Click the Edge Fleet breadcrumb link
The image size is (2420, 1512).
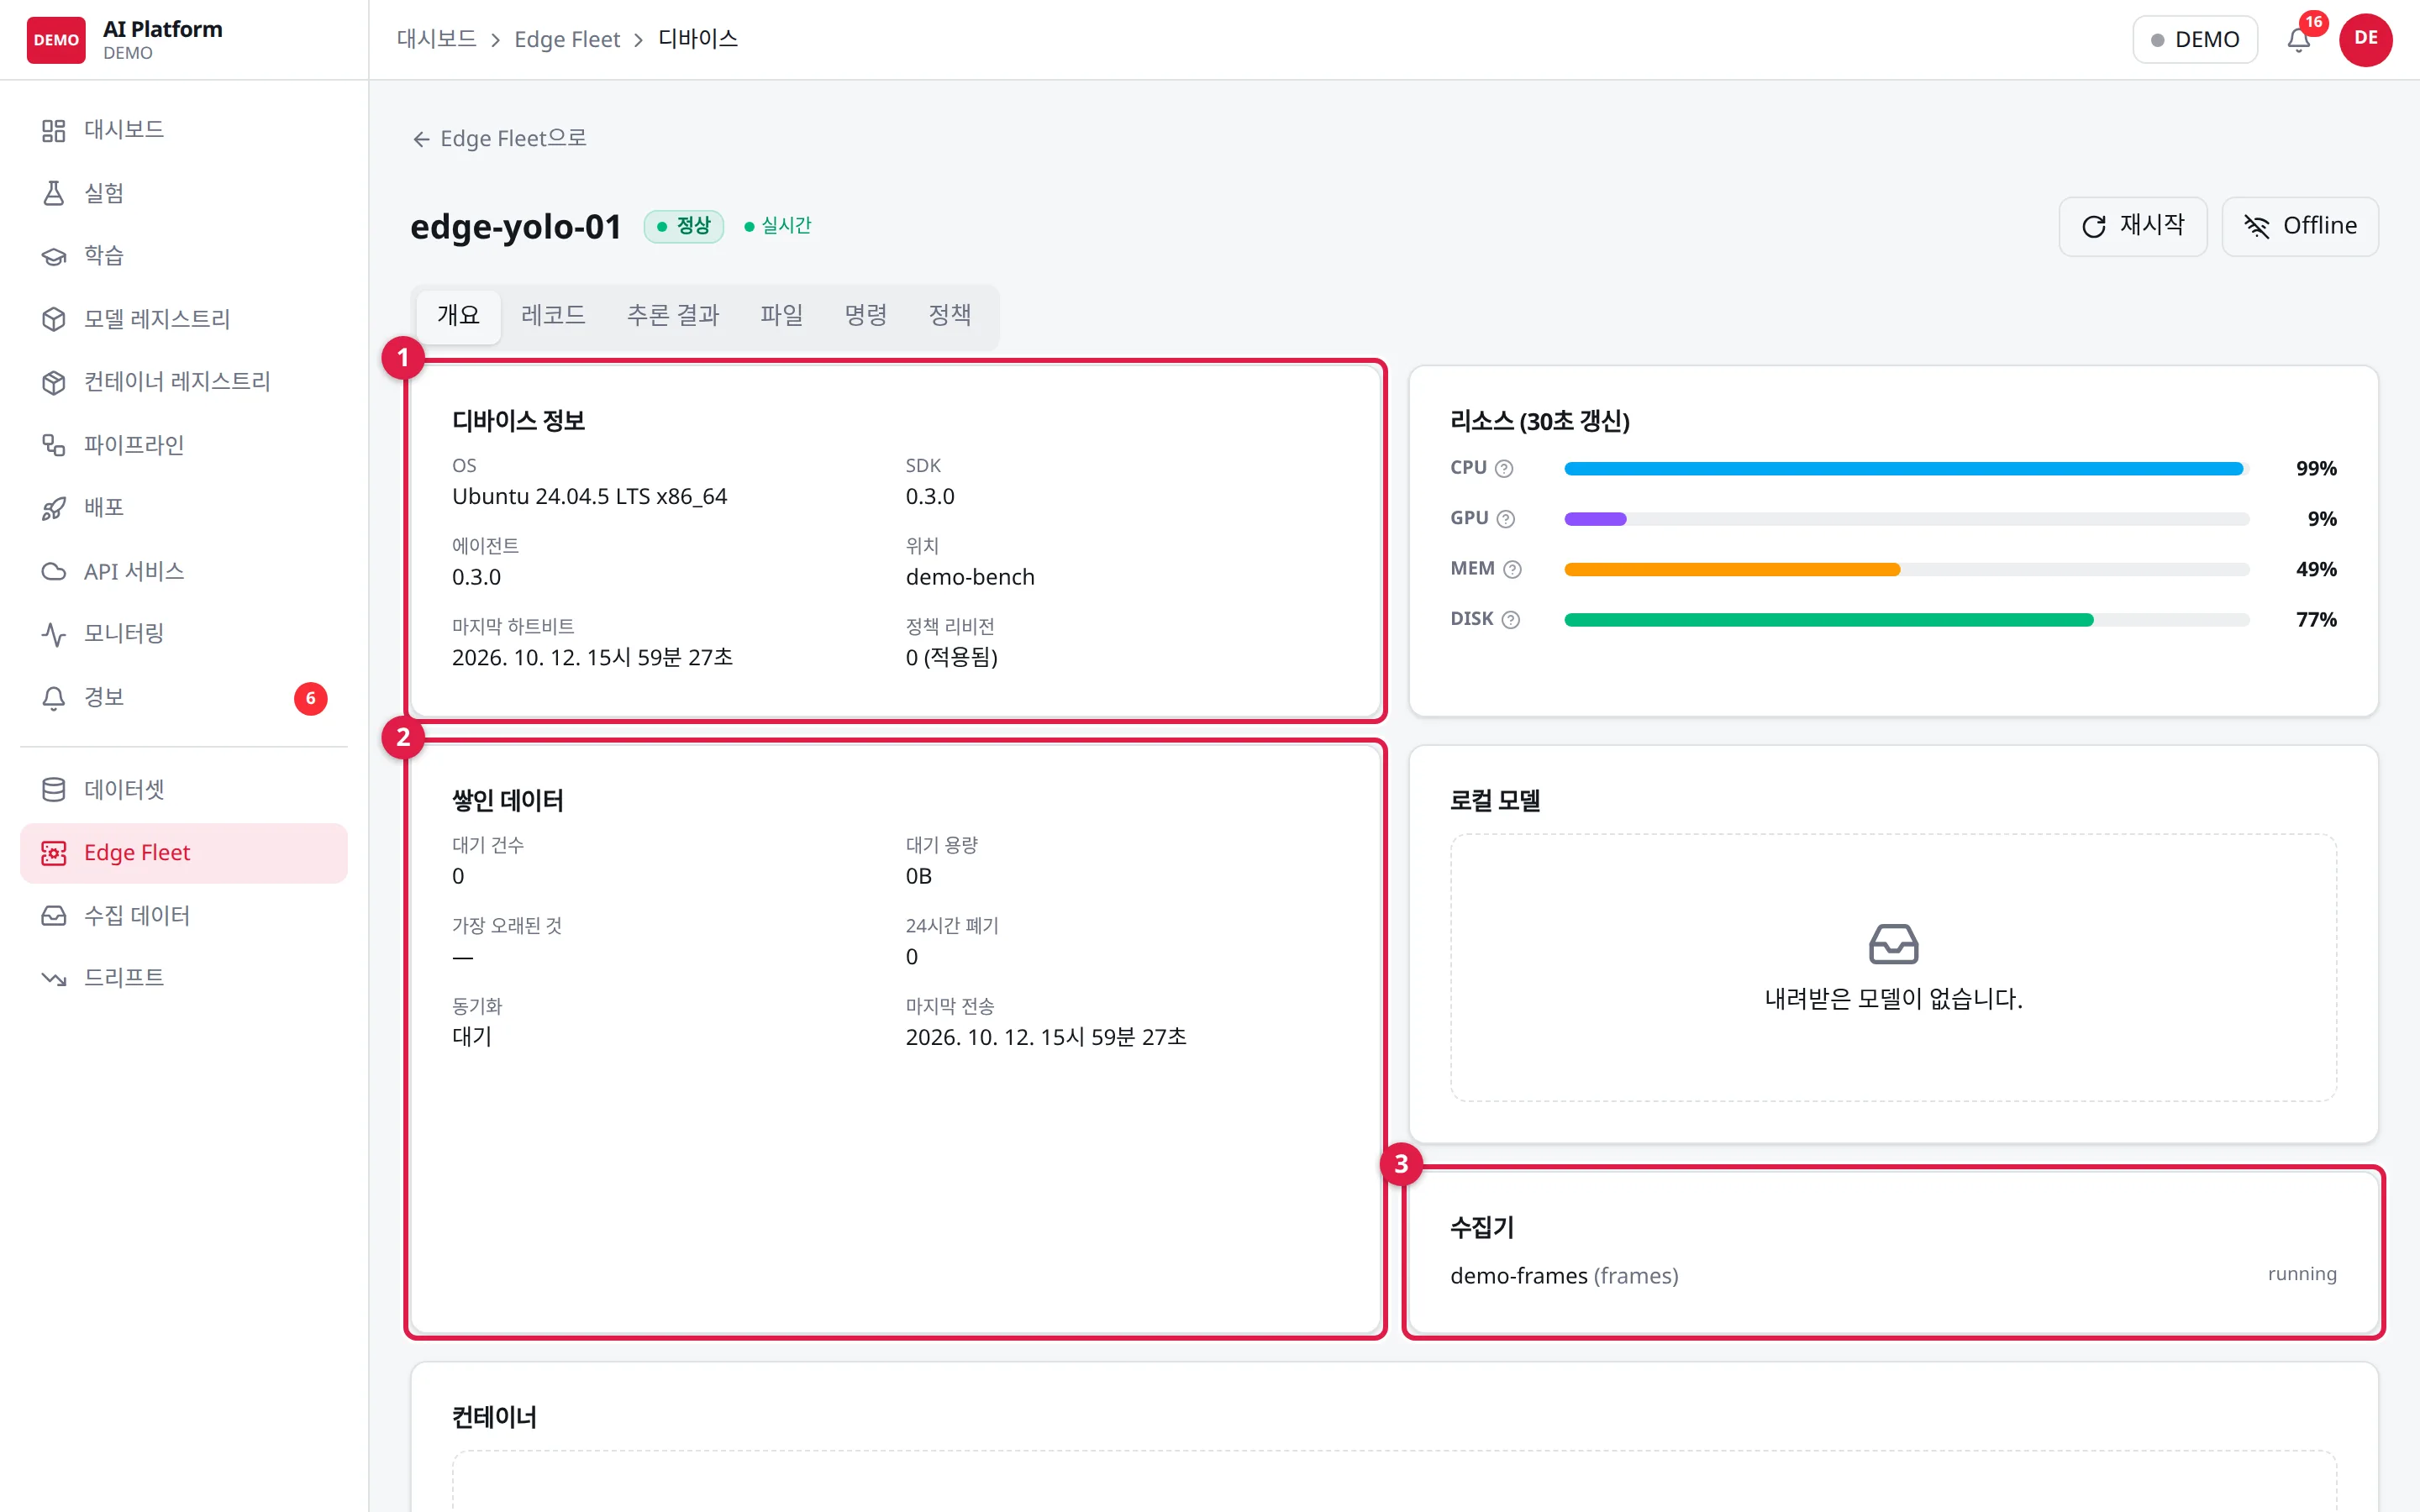click(567, 40)
